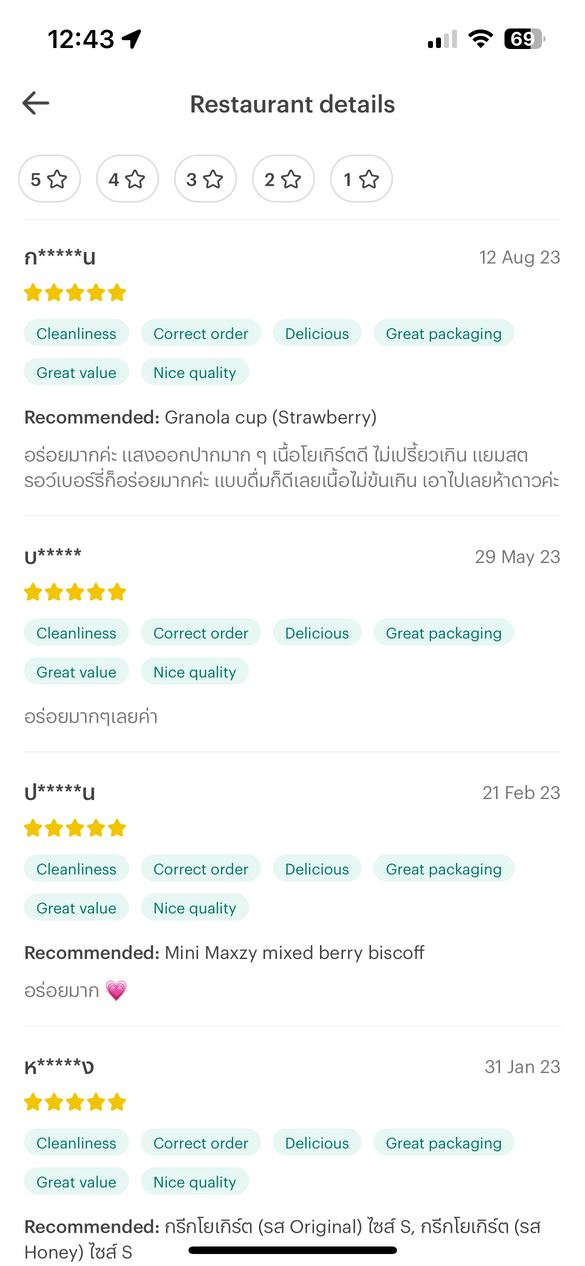Screen dimensions: 585x1266
Task: Tap the Wi-Fi icon in status bar
Action: pyautogui.click(x=481, y=39)
